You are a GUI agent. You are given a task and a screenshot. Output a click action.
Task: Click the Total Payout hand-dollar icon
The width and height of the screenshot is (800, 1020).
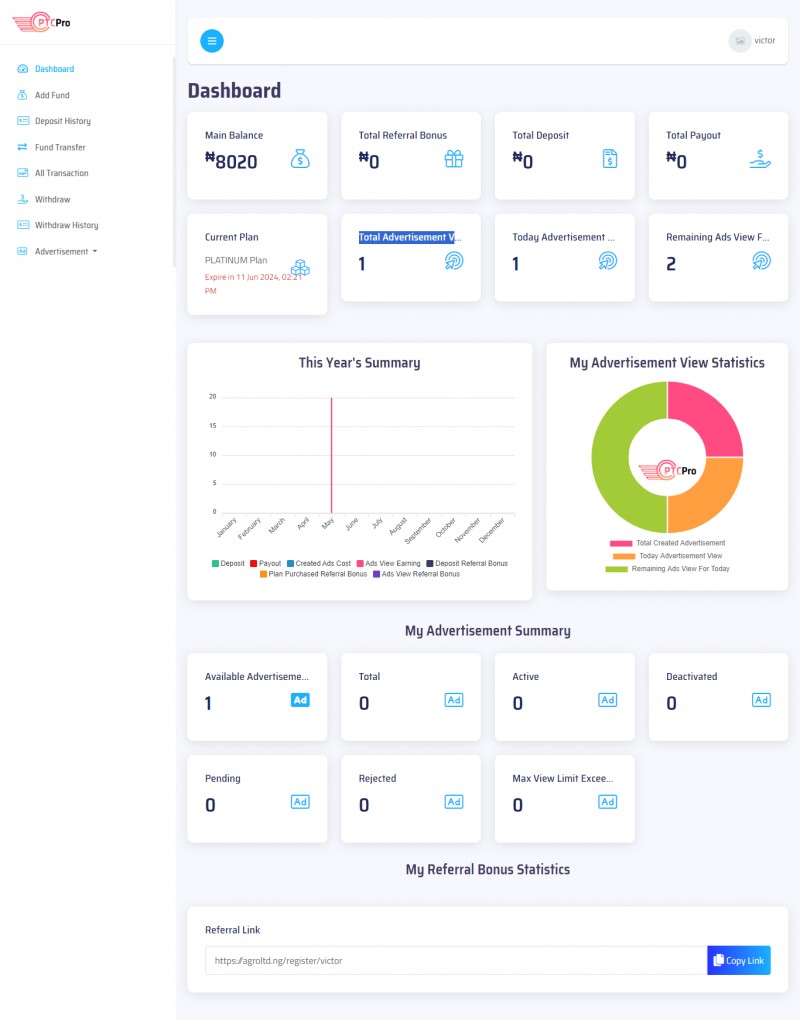(760, 159)
